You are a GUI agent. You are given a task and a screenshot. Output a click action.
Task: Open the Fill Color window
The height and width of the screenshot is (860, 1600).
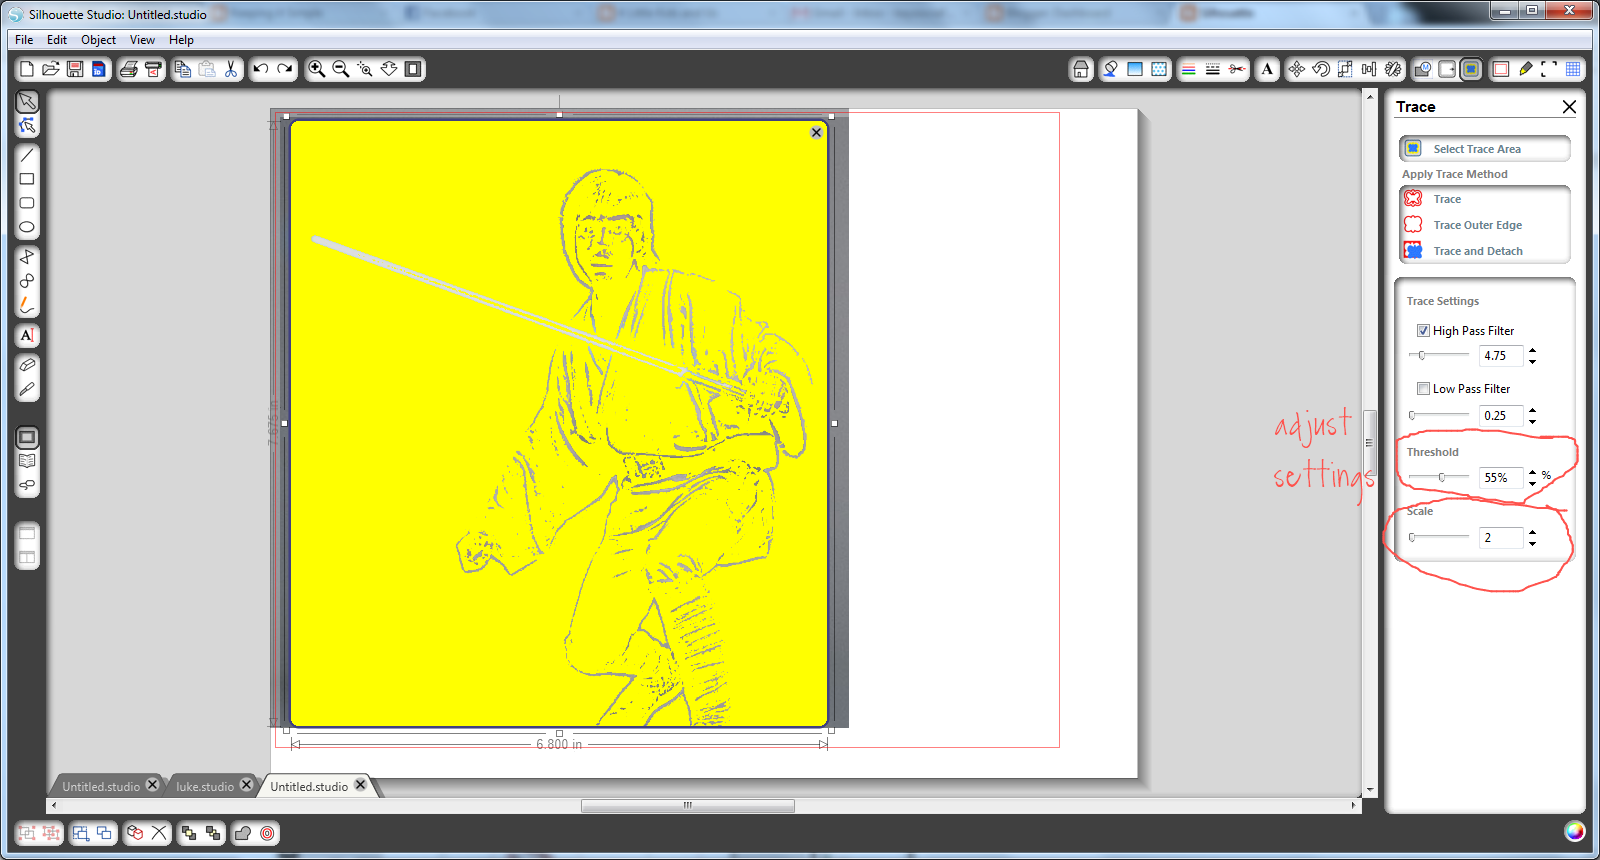[x=1135, y=69]
